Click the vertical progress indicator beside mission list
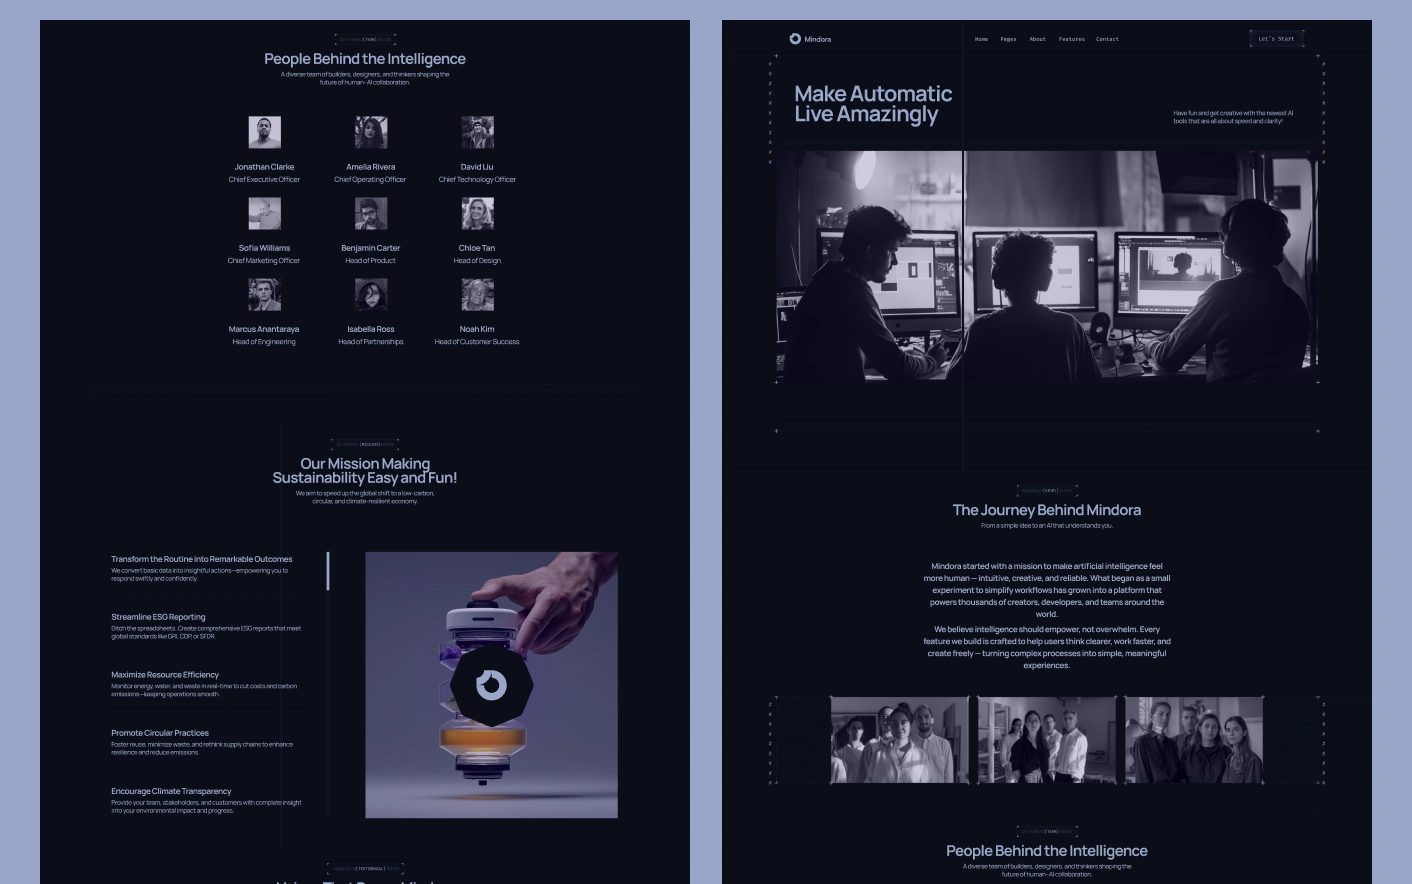The height and width of the screenshot is (884, 1412). (x=328, y=571)
